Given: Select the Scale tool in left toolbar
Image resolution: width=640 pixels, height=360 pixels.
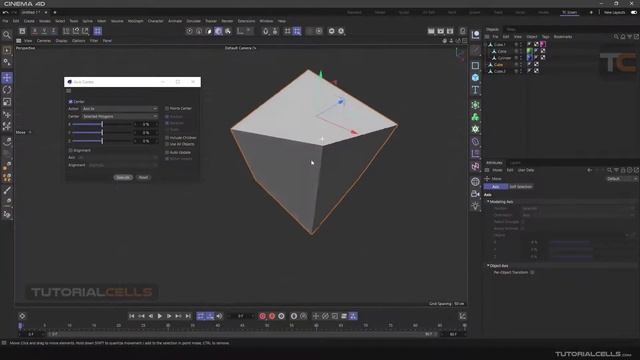Looking at the screenshot, I should [x=7, y=102].
